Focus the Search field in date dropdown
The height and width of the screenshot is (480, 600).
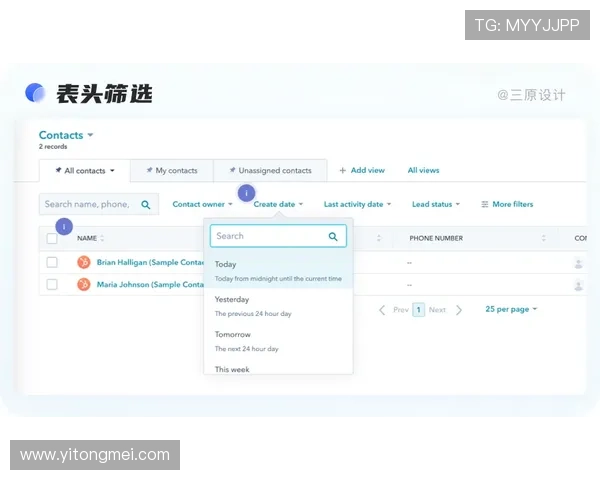point(278,236)
